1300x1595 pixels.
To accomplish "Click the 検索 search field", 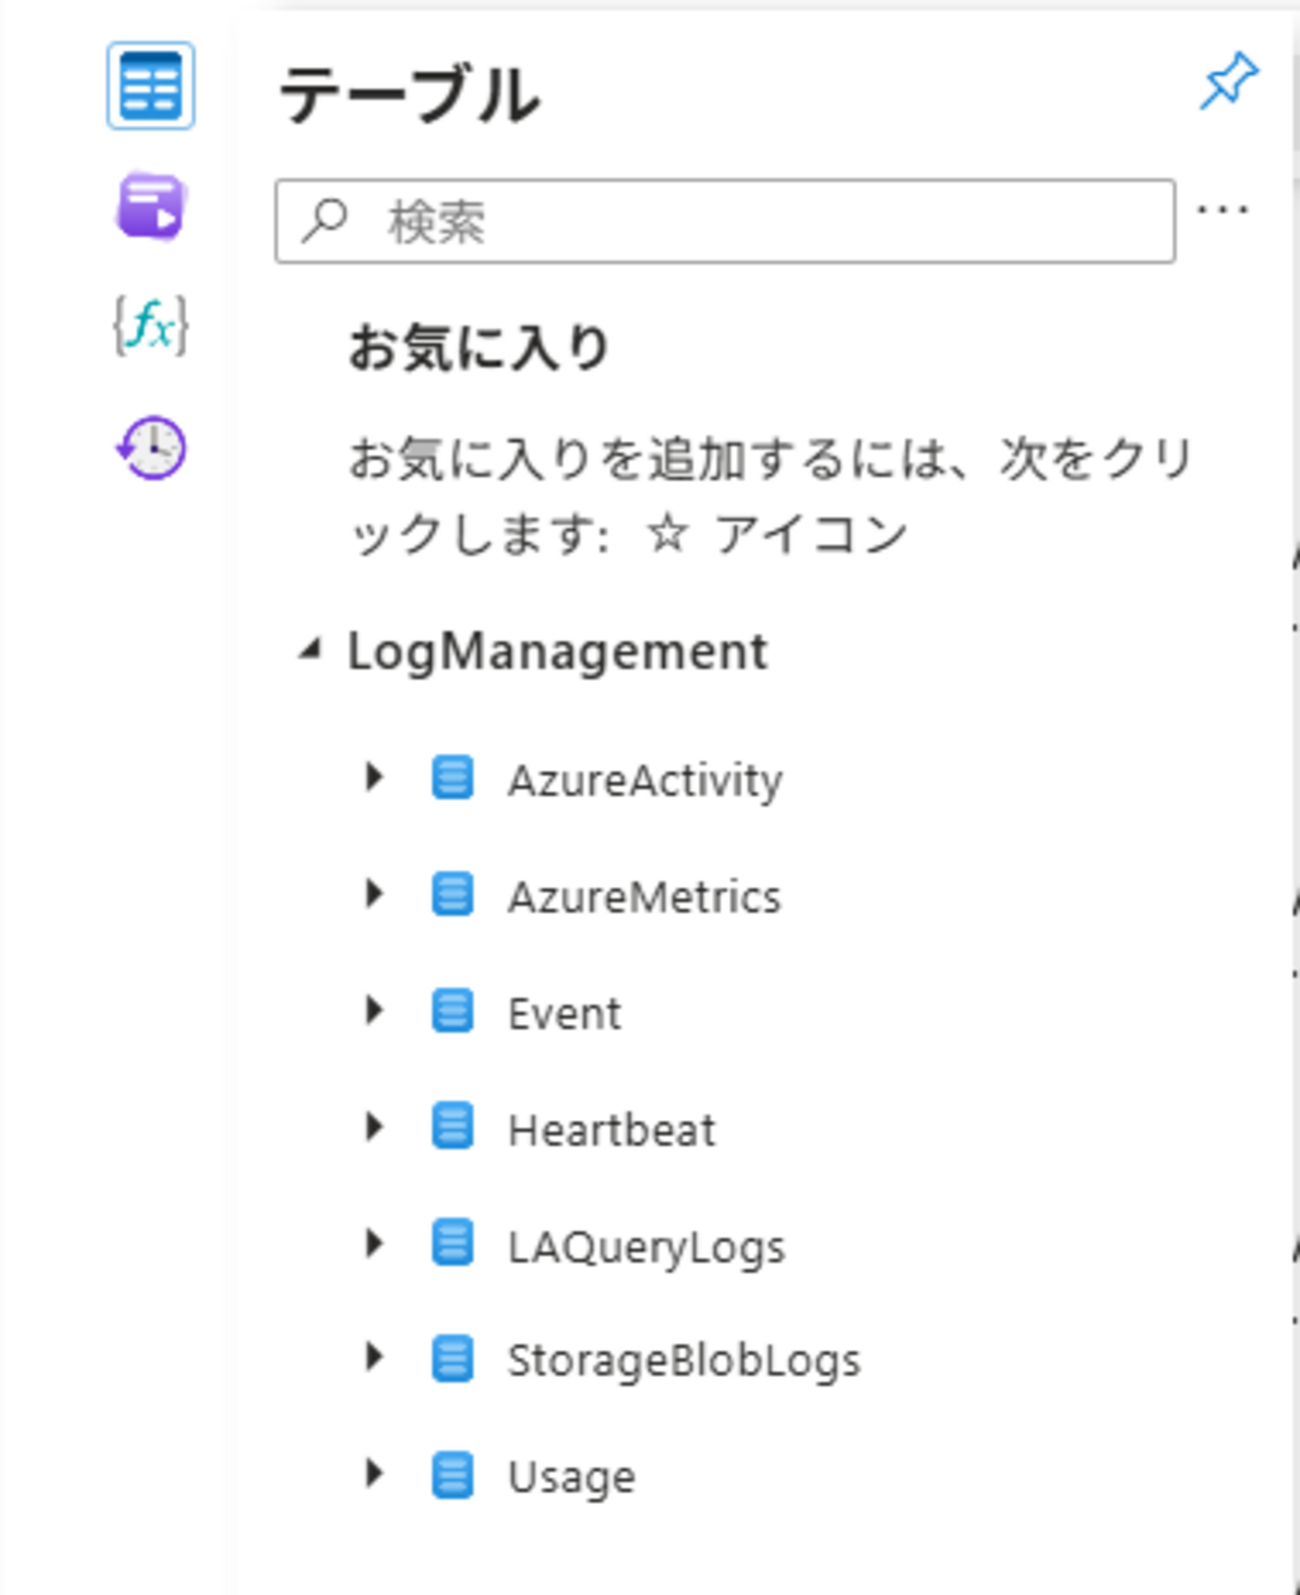I will [725, 221].
